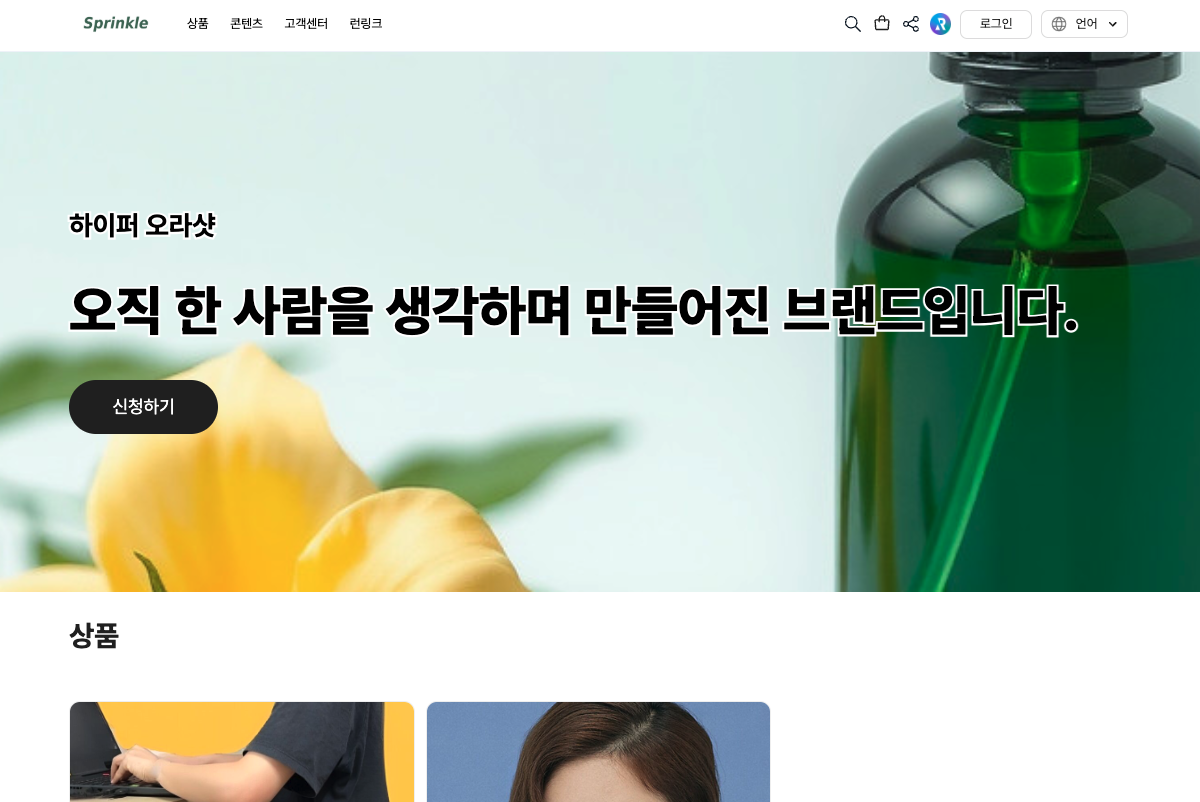Click the globe icon beside 언어
Viewport: 1200px width, 802px height.
click(x=1059, y=24)
